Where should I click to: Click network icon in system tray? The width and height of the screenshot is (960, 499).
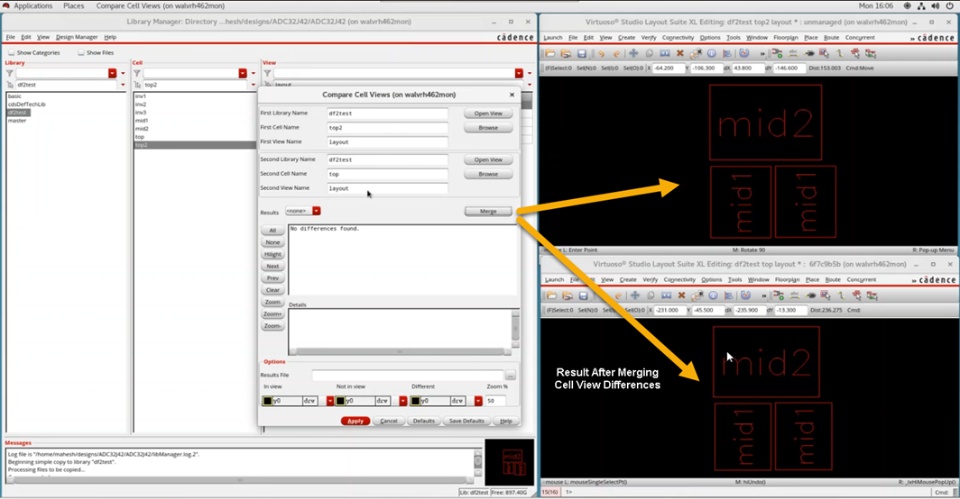(921, 6)
